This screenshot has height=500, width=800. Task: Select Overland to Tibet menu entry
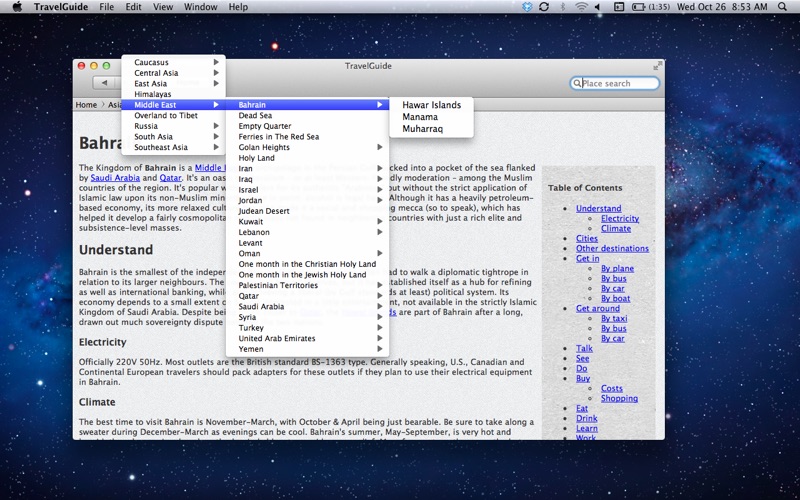coord(173,115)
